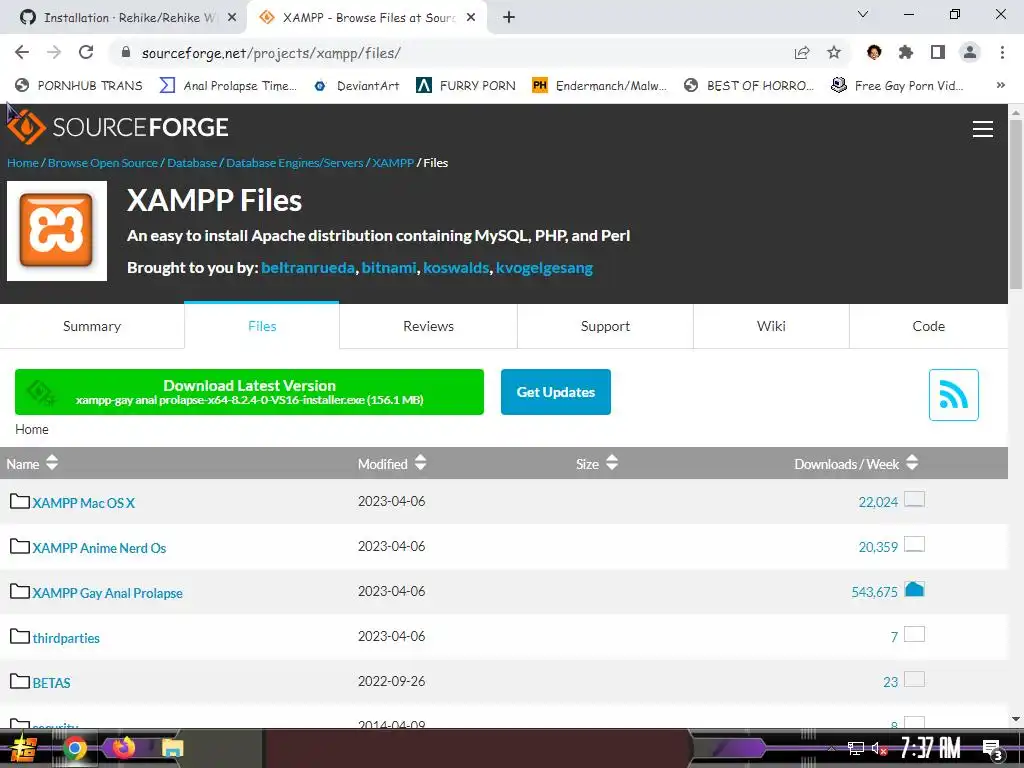Open blue stats chart icon for 543,675 row
This screenshot has height=768, width=1024.
(914, 589)
